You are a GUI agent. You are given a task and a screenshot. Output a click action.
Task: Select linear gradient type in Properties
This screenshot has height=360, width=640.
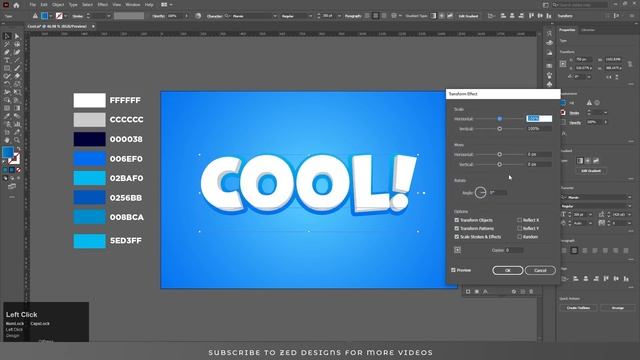pos(580,160)
